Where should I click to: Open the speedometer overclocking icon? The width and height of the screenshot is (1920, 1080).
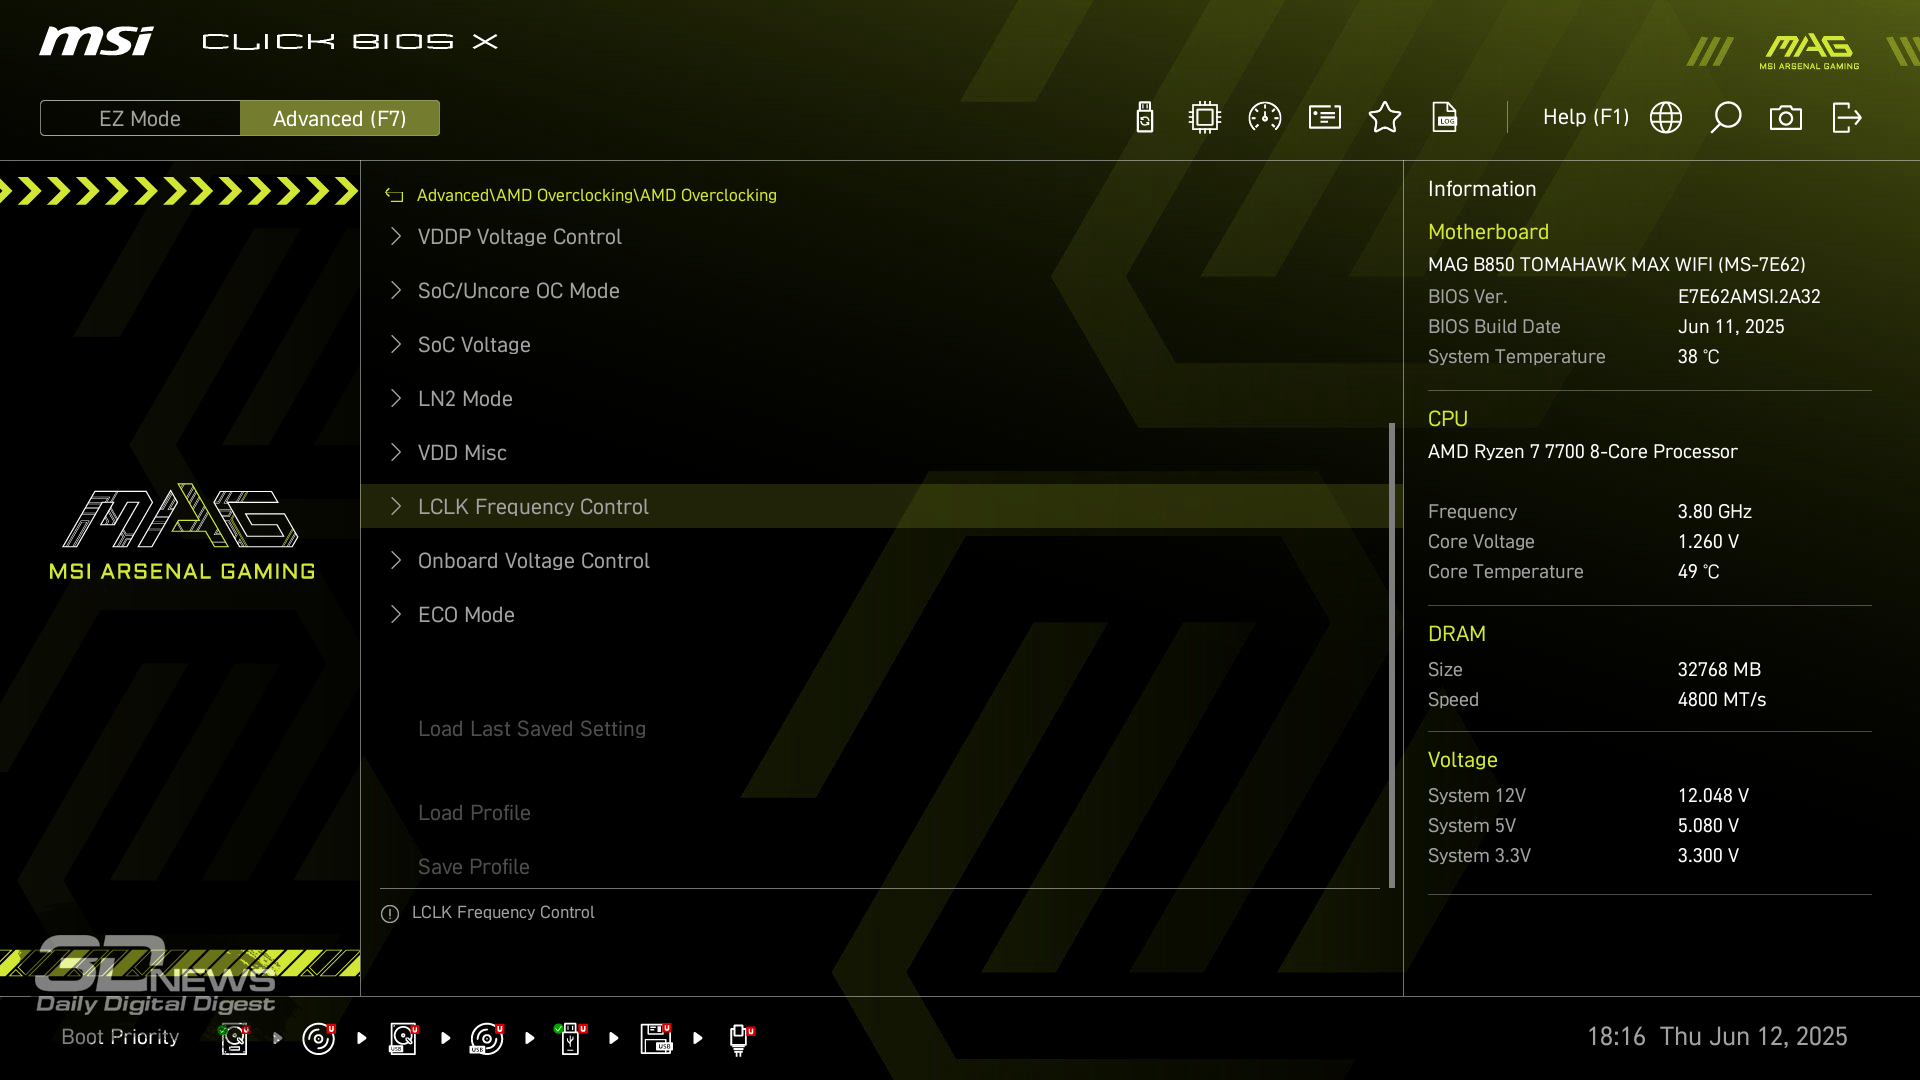coord(1265,118)
